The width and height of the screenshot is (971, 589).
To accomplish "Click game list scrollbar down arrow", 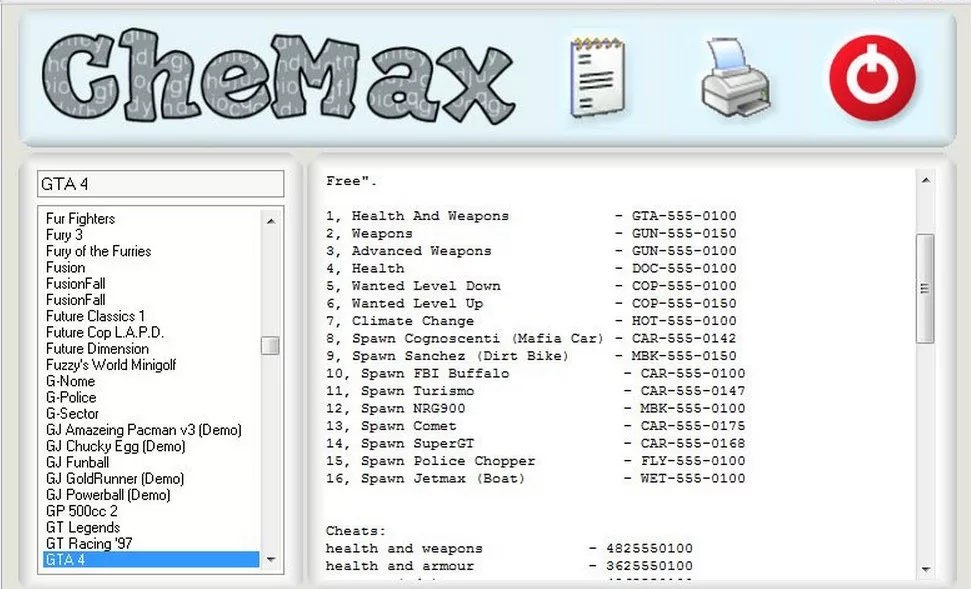I will (x=271, y=559).
